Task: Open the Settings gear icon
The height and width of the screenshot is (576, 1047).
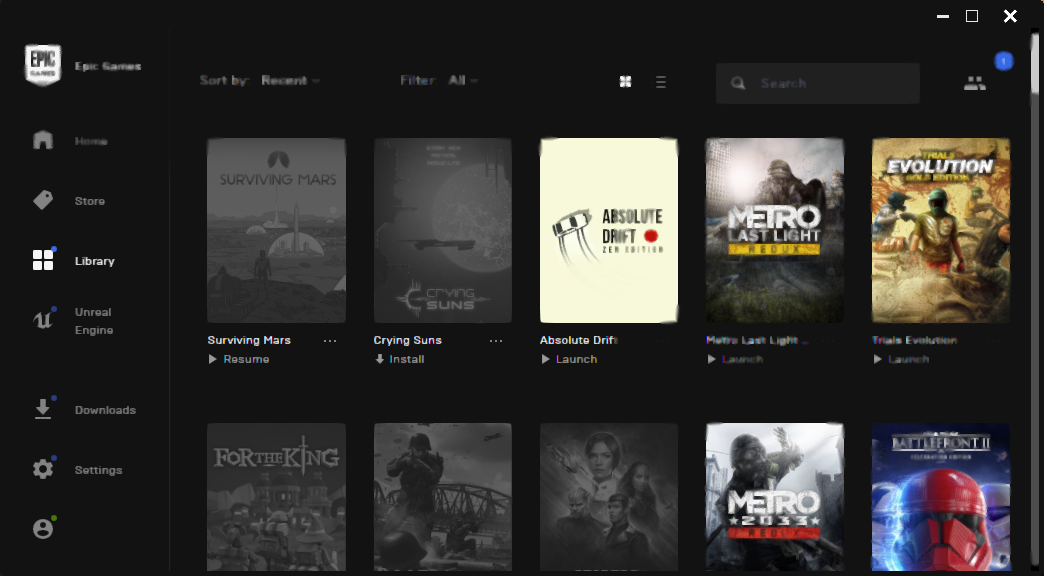Action: 43,469
